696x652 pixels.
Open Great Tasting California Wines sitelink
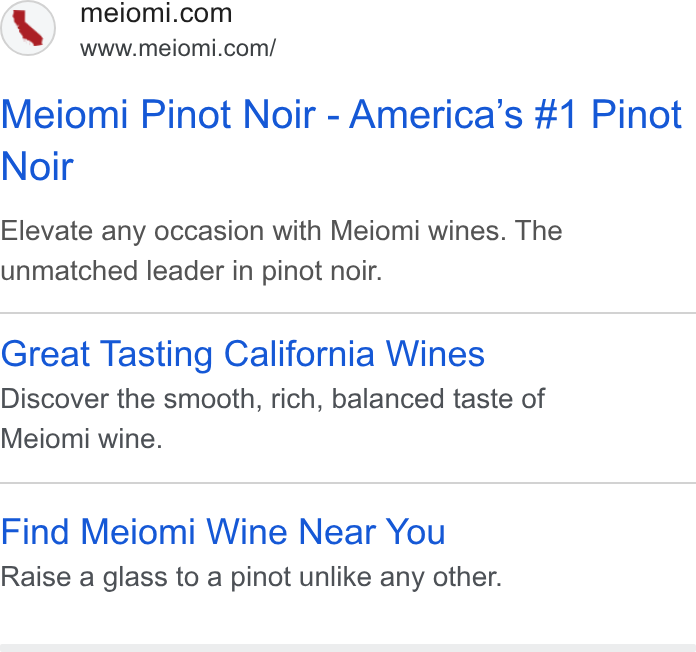tap(242, 354)
